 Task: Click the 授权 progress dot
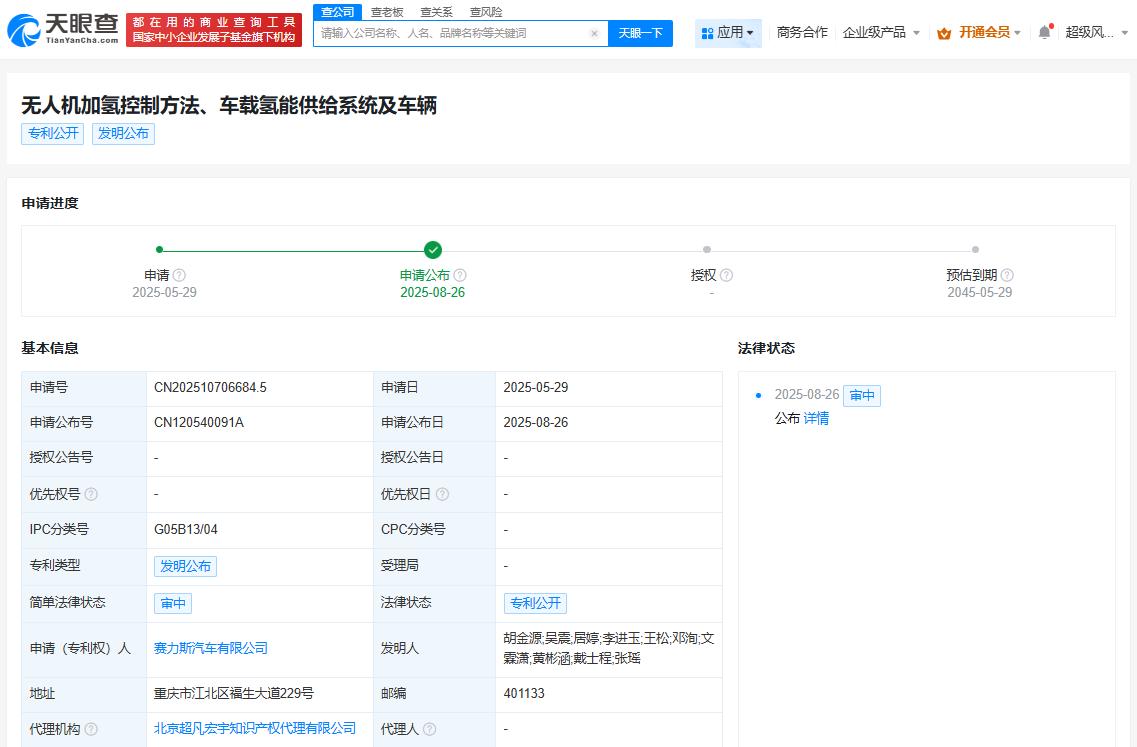tap(707, 249)
